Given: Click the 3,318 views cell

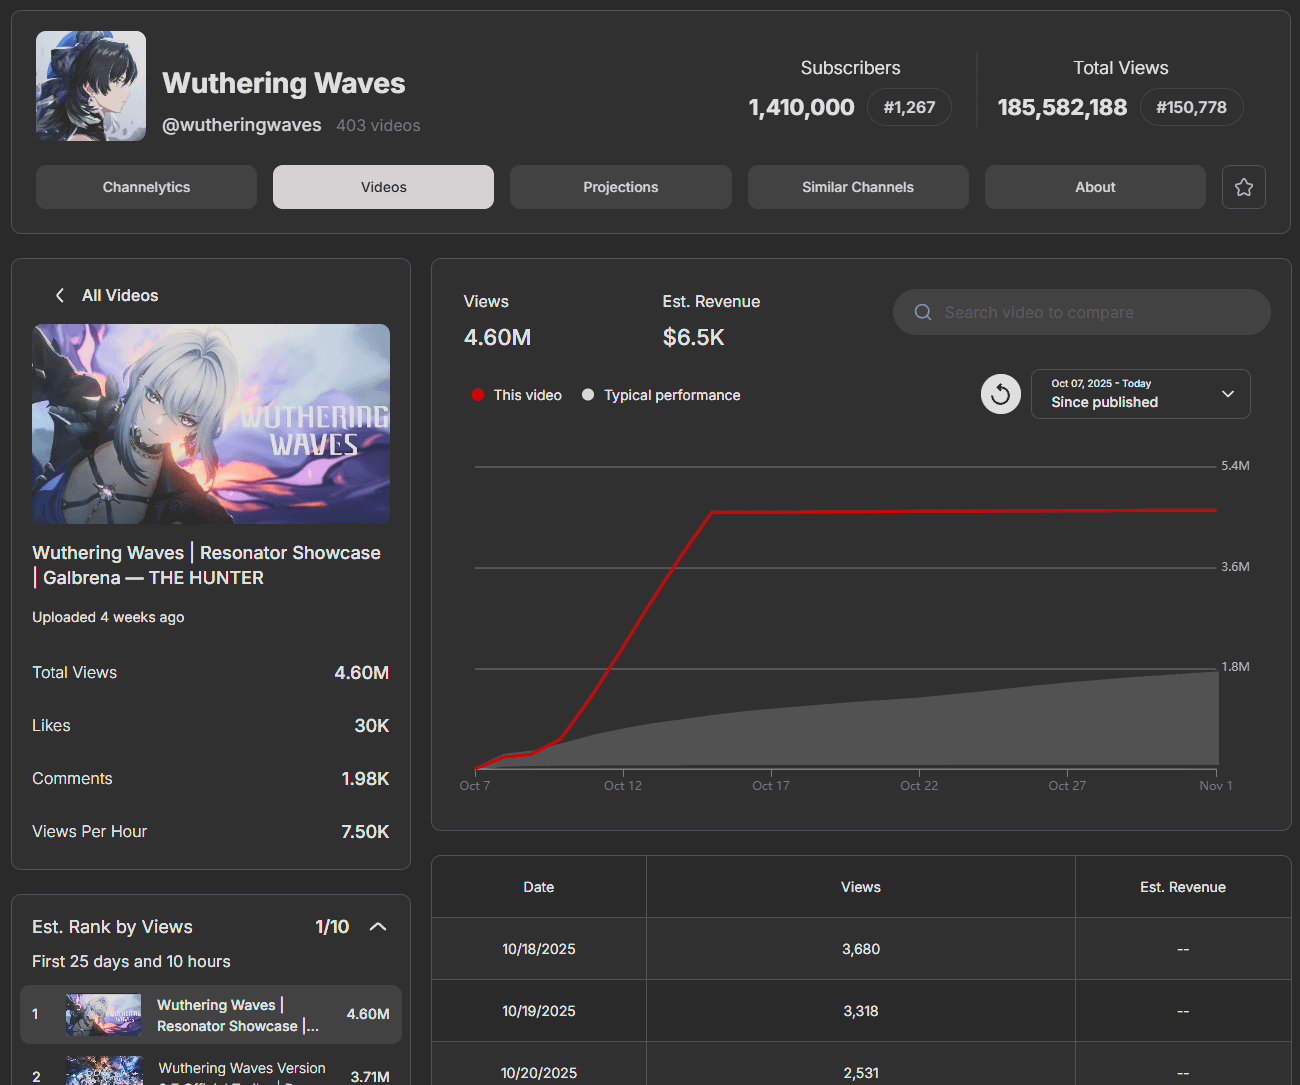Looking at the screenshot, I should pos(861,1011).
